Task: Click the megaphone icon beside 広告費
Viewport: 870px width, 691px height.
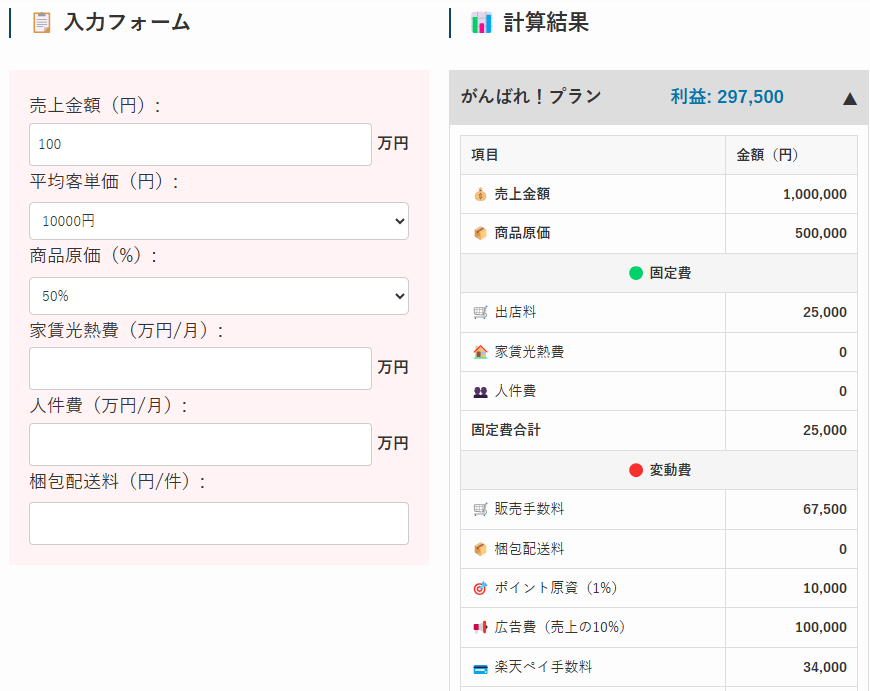Action: pos(480,627)
